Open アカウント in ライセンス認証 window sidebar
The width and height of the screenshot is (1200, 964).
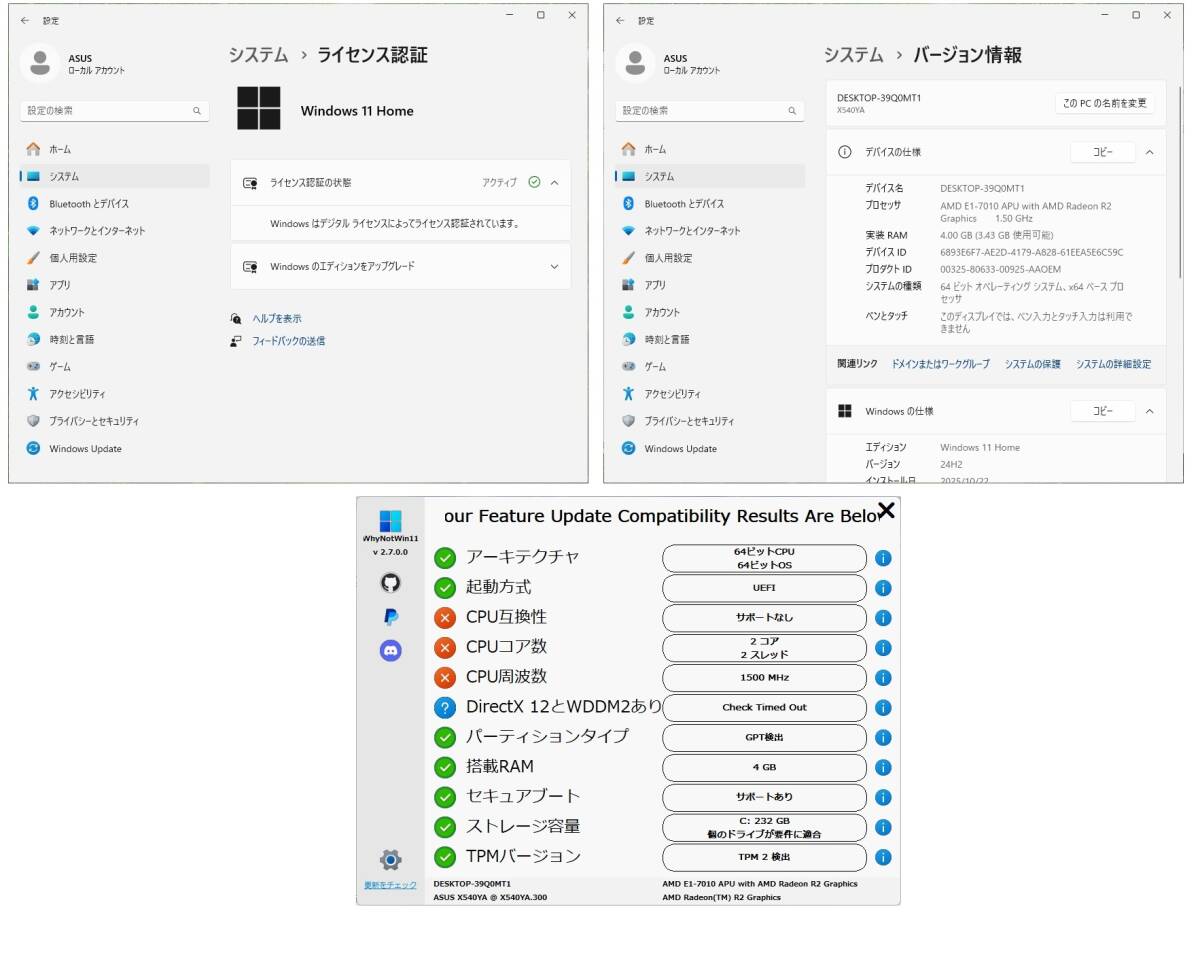(114, 312)
